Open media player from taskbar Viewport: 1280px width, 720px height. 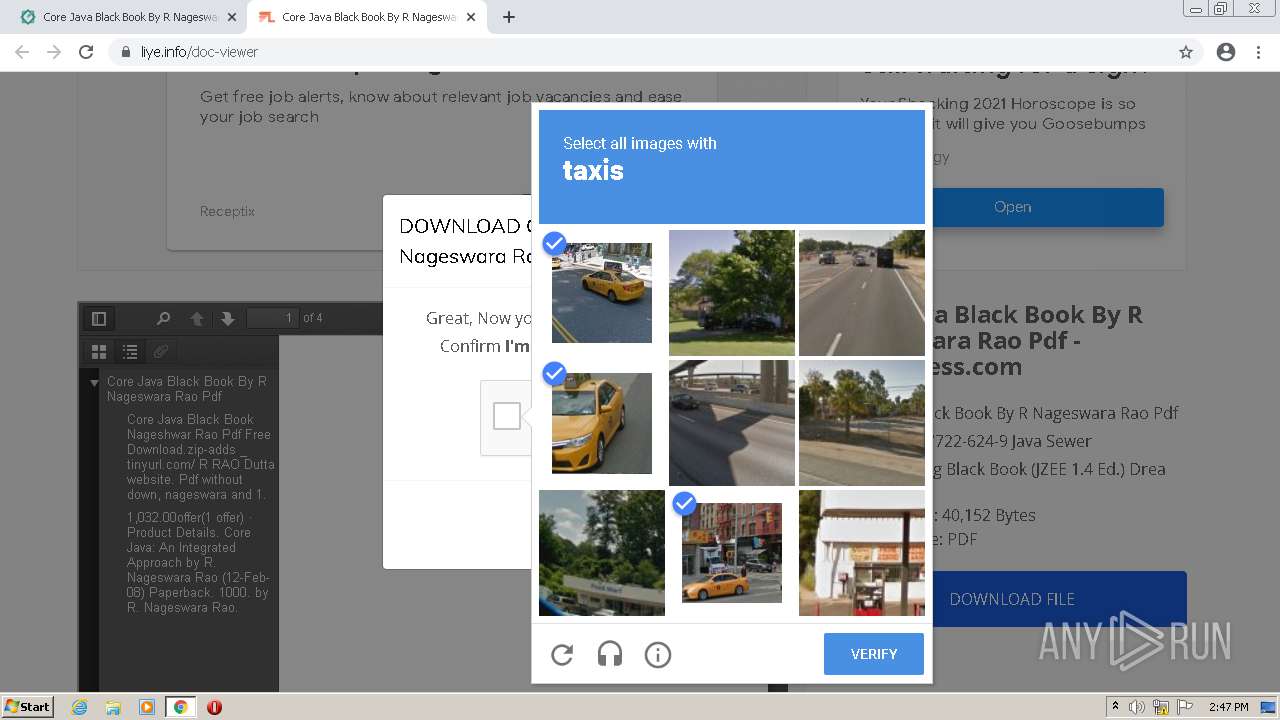coord(147,707)
